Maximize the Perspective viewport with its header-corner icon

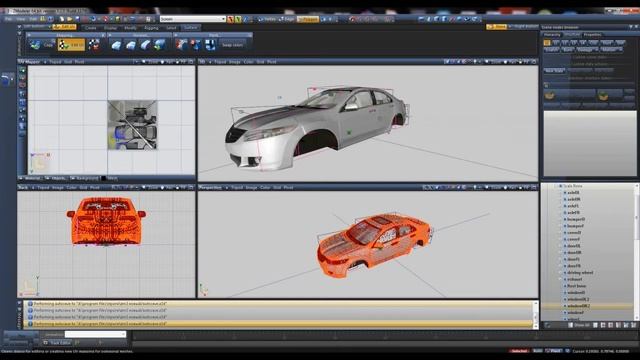(x=534, y=187)
